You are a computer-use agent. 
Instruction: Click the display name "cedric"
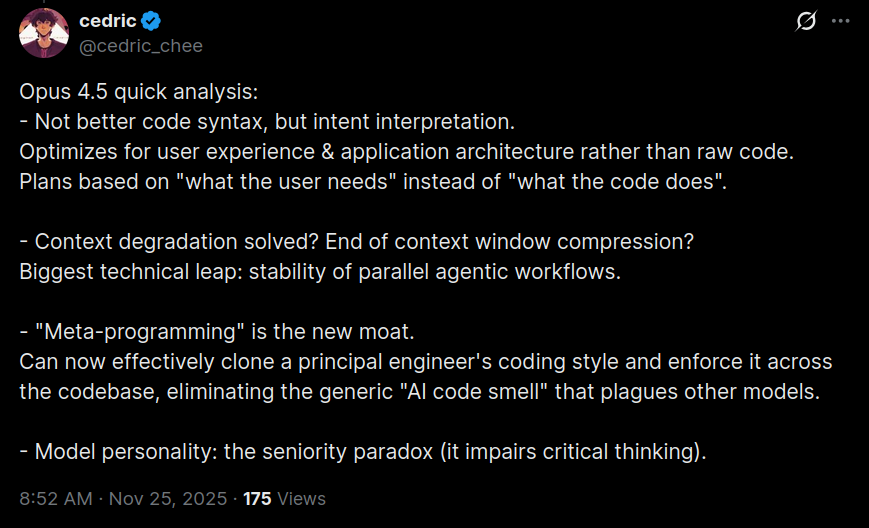point(107,22)
